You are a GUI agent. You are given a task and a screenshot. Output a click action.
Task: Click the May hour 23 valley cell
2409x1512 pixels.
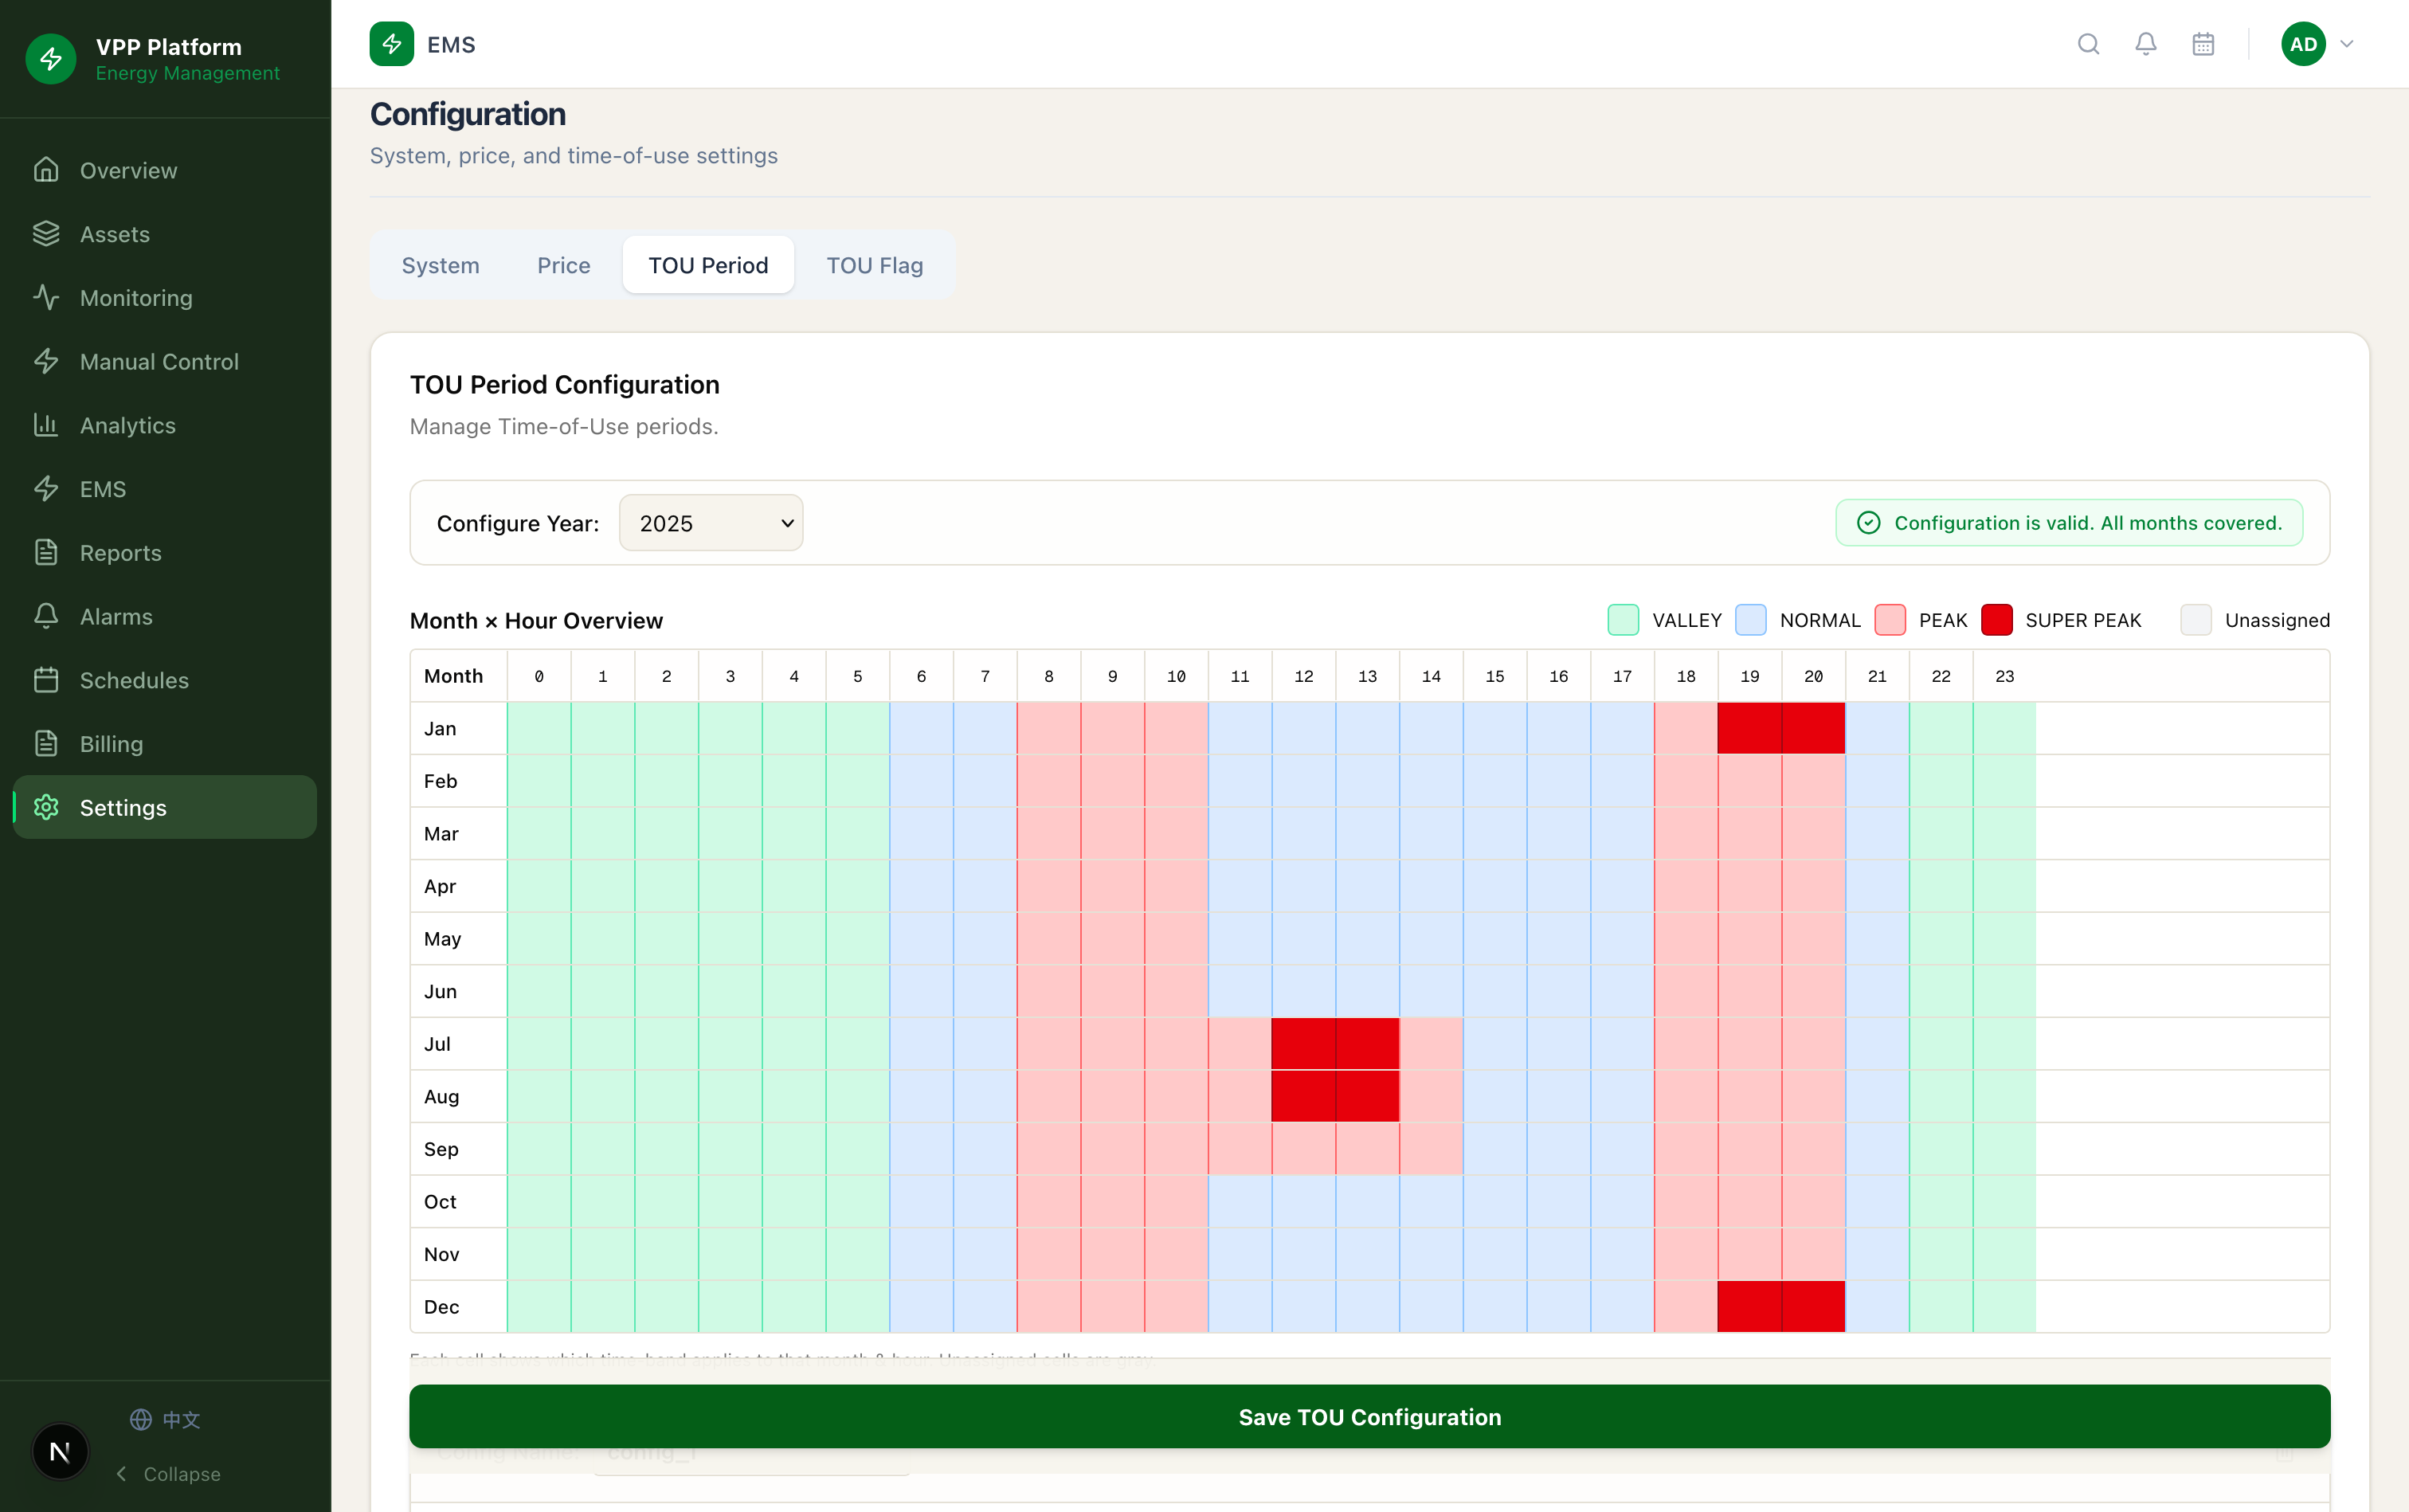pyautogui.click(x=2005, y=938)
